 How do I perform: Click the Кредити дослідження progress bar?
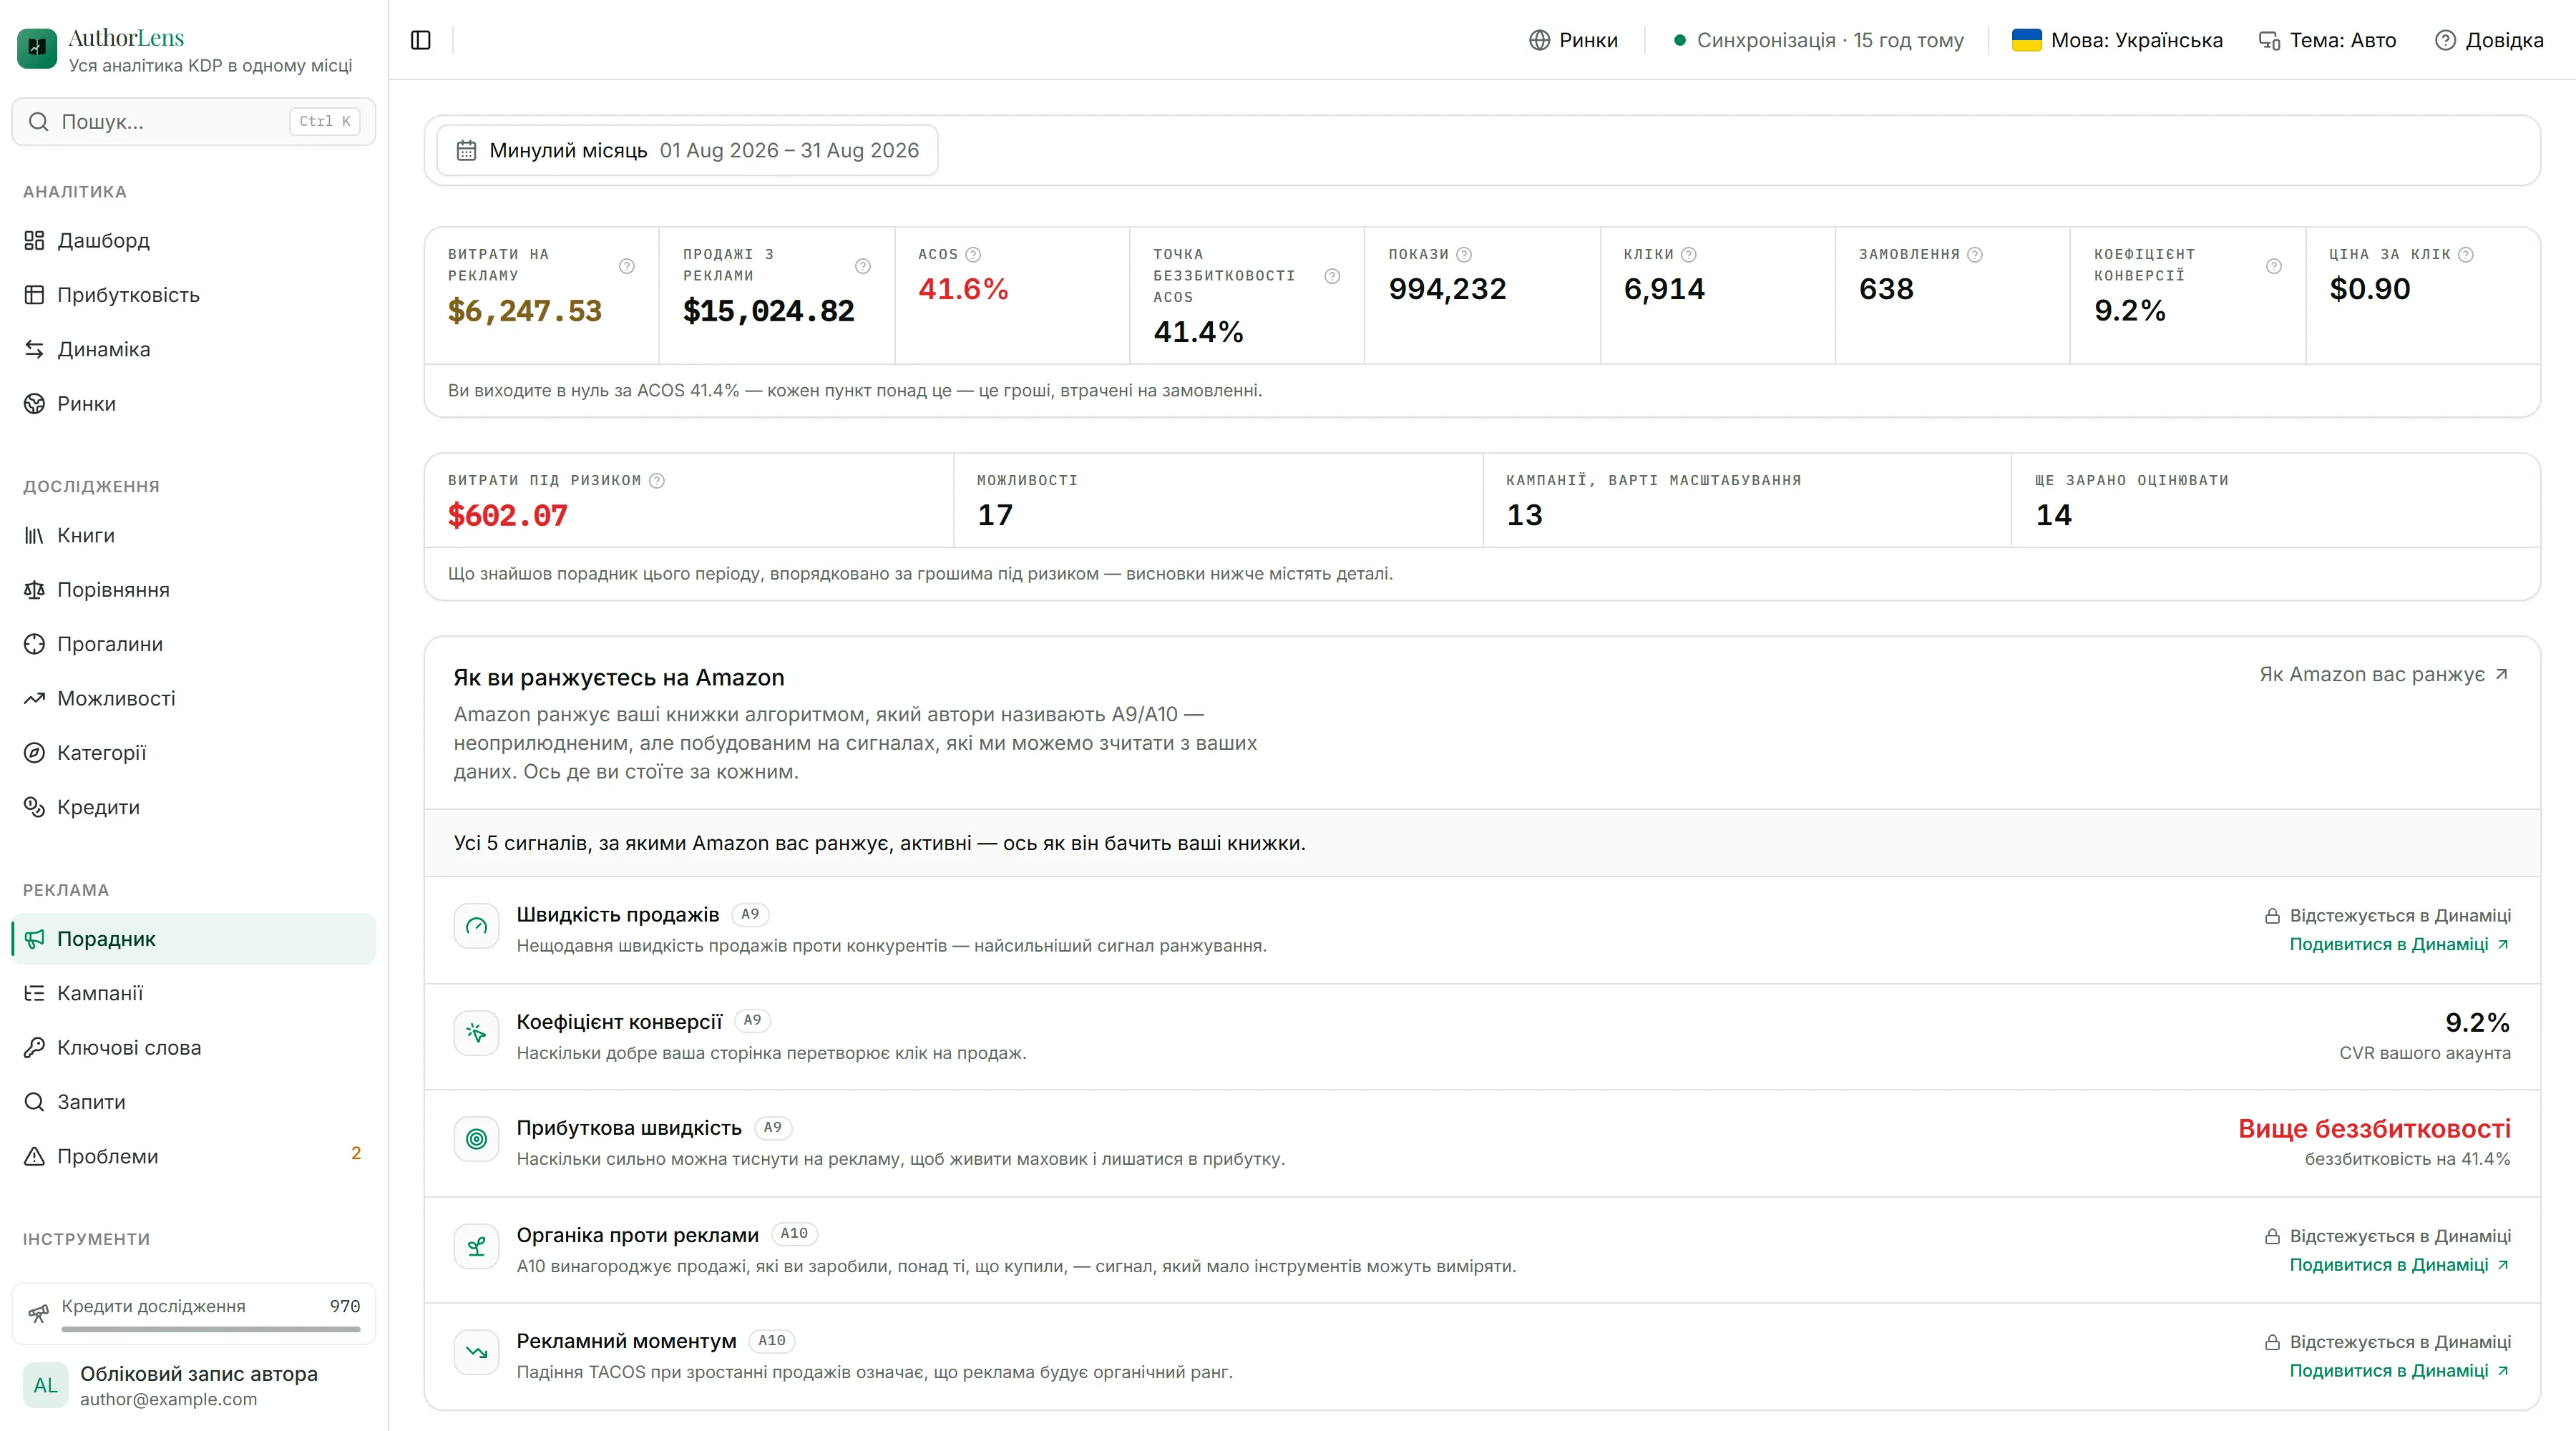pyautogui.click(x=210, y=1329)
